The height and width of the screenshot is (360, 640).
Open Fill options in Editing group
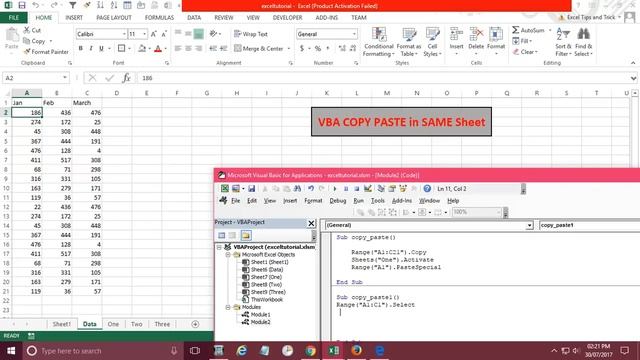(x=522, y=41)
